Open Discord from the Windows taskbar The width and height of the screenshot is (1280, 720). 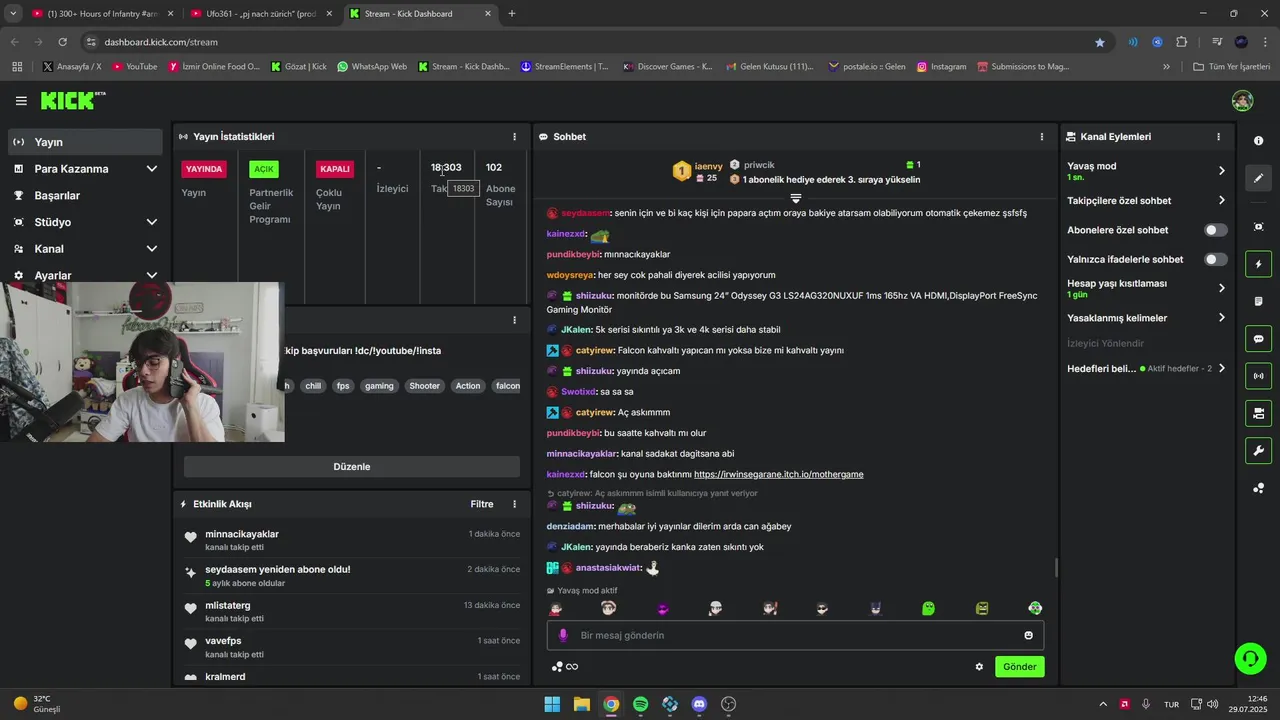tap(699, 704)
